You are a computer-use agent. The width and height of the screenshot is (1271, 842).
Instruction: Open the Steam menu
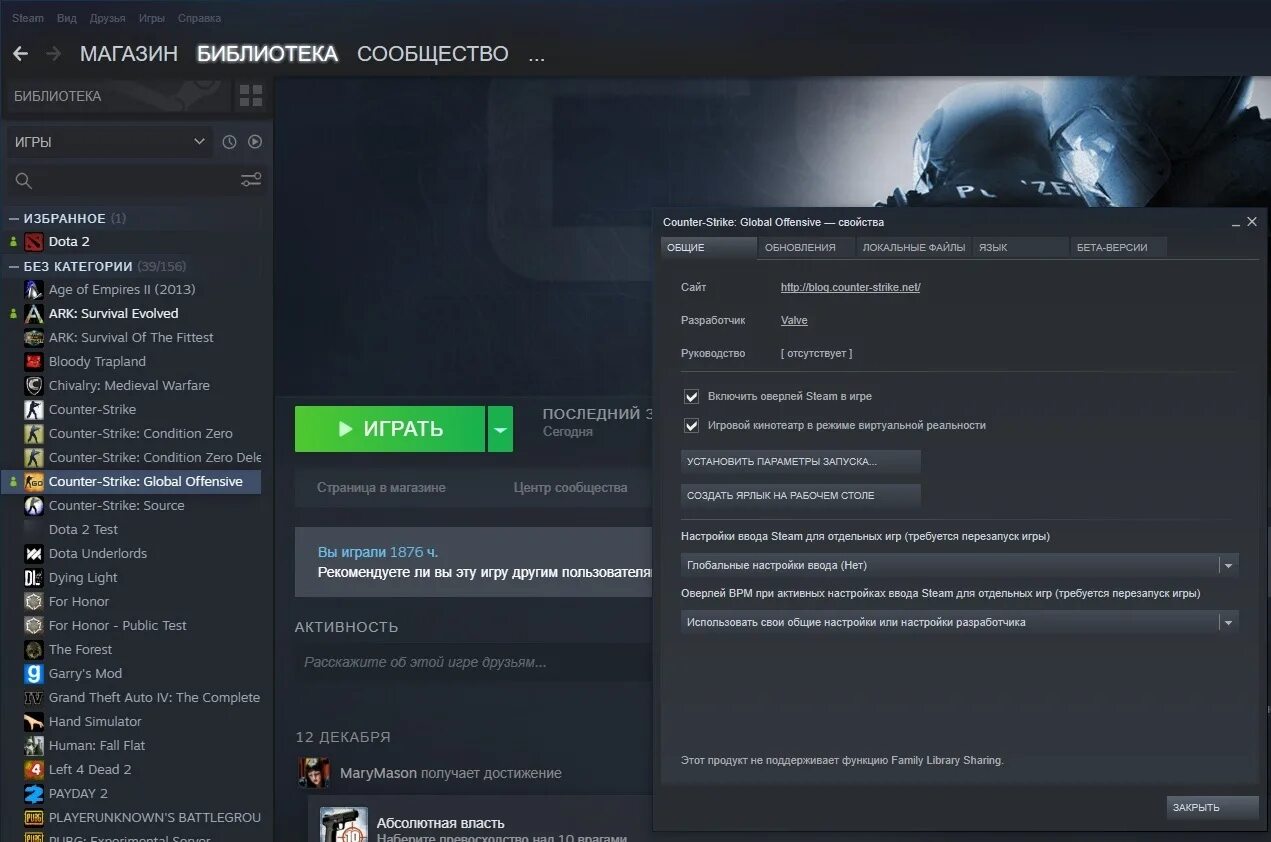pyautogui.click(x=28, y=18)
